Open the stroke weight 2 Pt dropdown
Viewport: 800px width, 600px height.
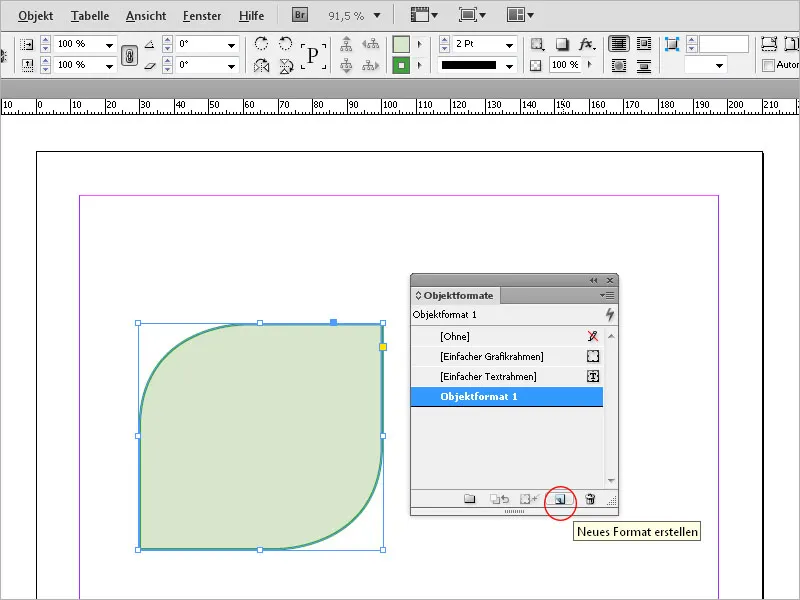click(509, 45)
